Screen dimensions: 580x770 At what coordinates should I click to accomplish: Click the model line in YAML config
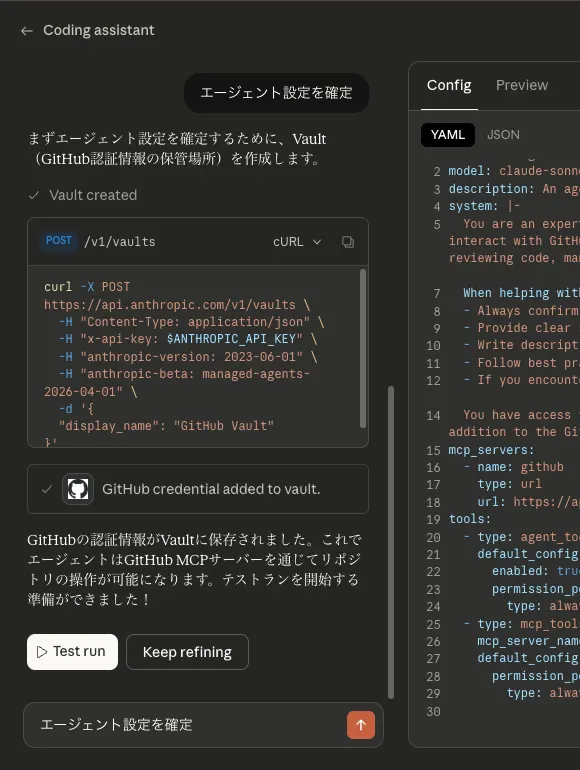[x=514, y=171]
